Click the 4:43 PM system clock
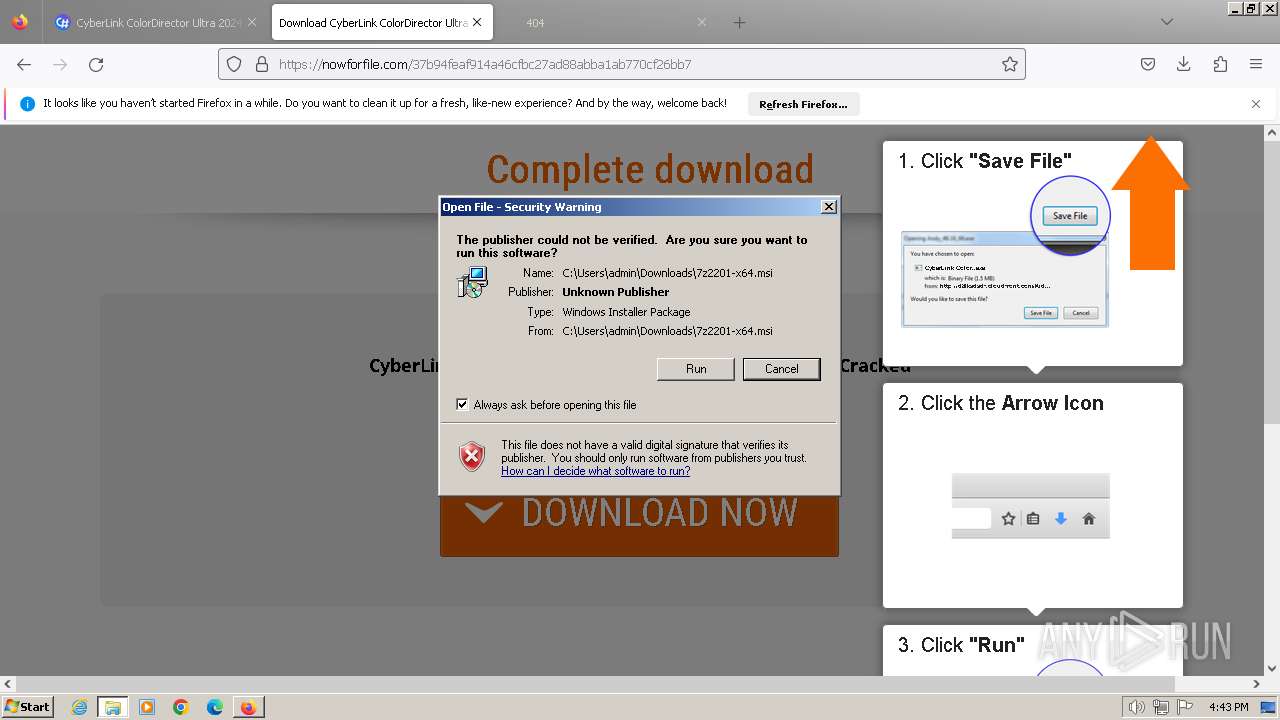 point(1228,707)
